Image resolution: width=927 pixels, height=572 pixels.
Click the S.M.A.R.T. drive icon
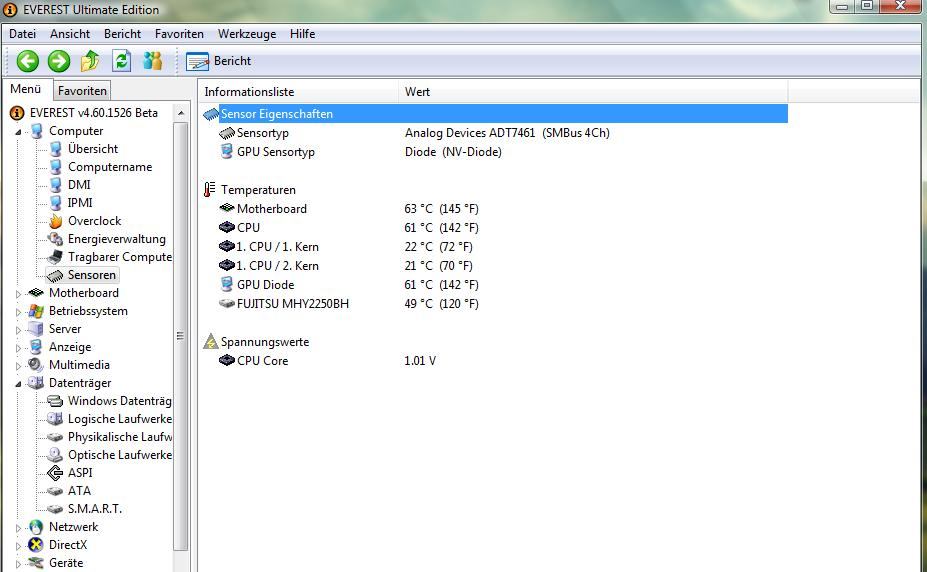point(55,509)
